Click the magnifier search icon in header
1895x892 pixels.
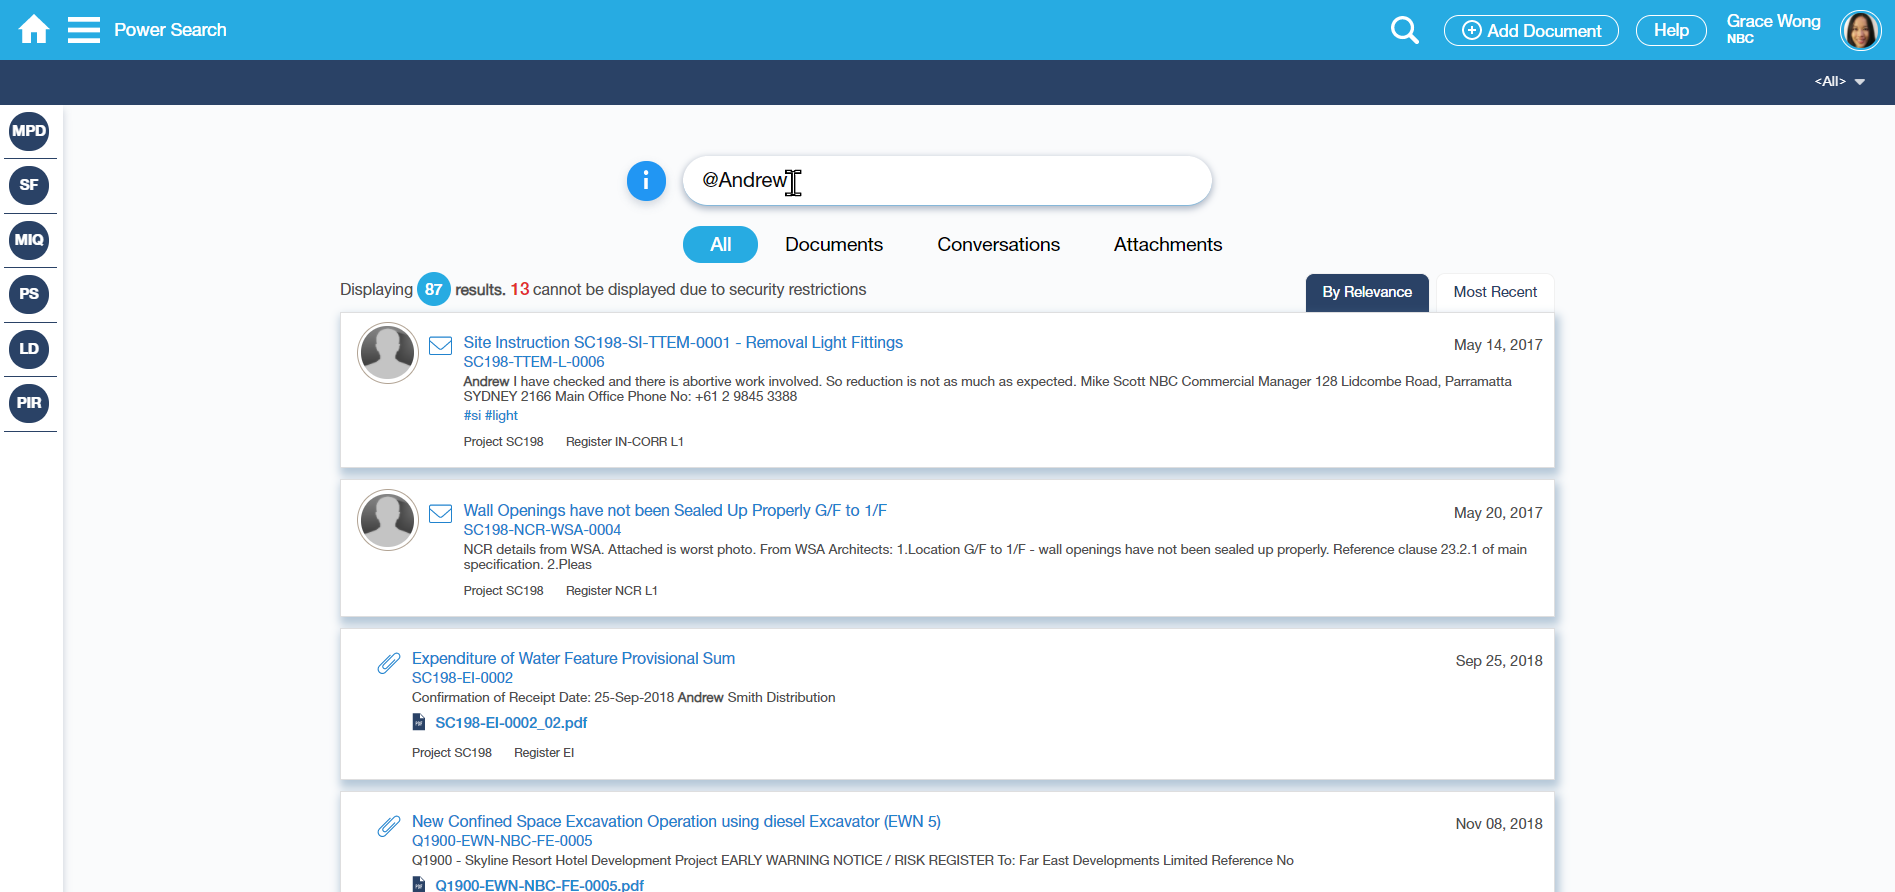1404,30
